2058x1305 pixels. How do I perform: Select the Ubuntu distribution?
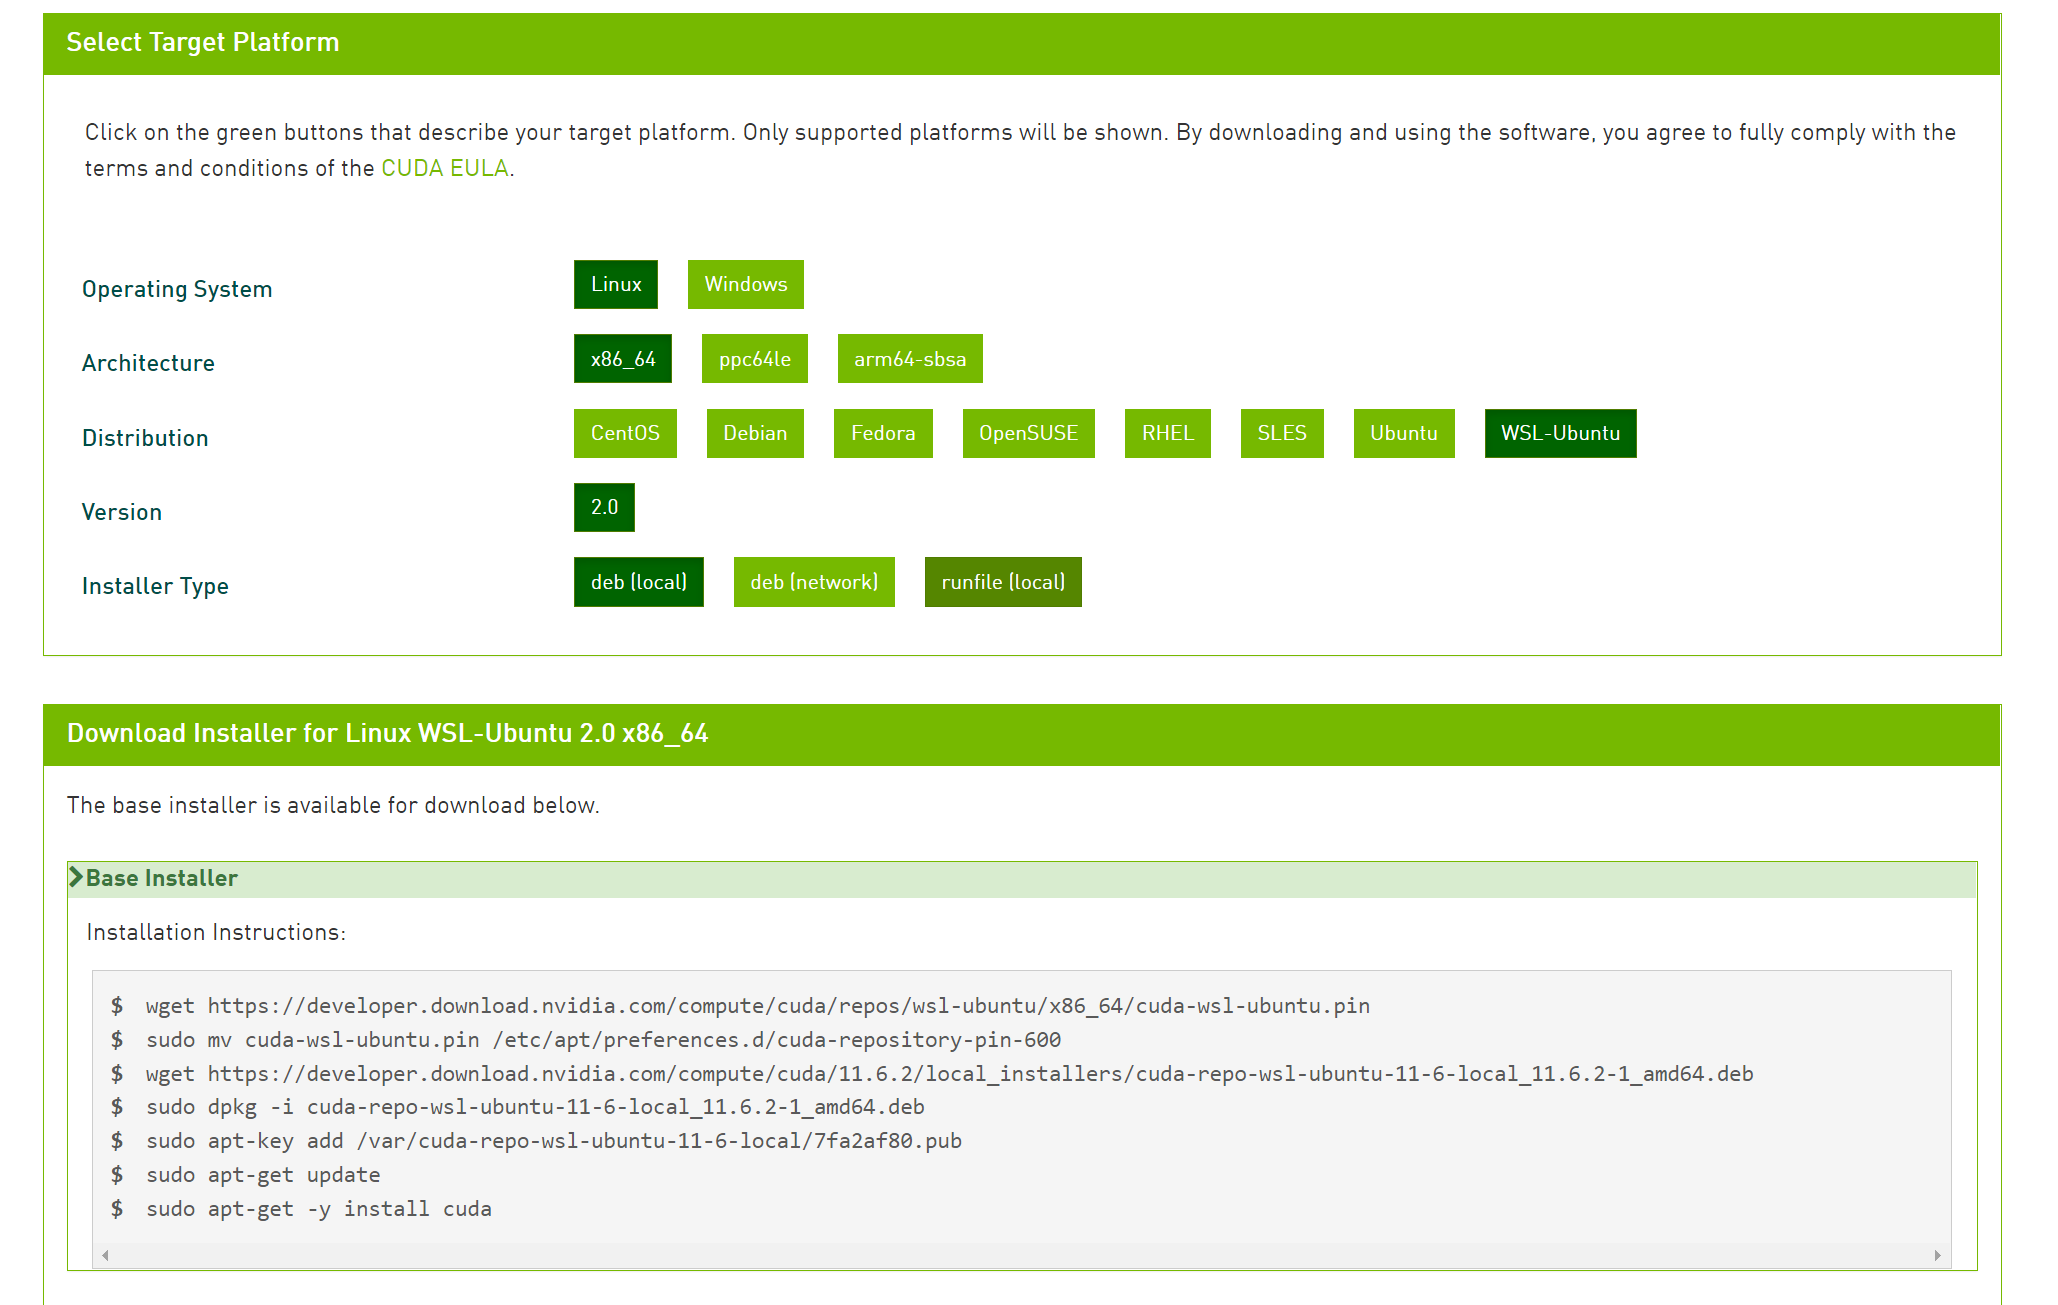[1403, 433]
